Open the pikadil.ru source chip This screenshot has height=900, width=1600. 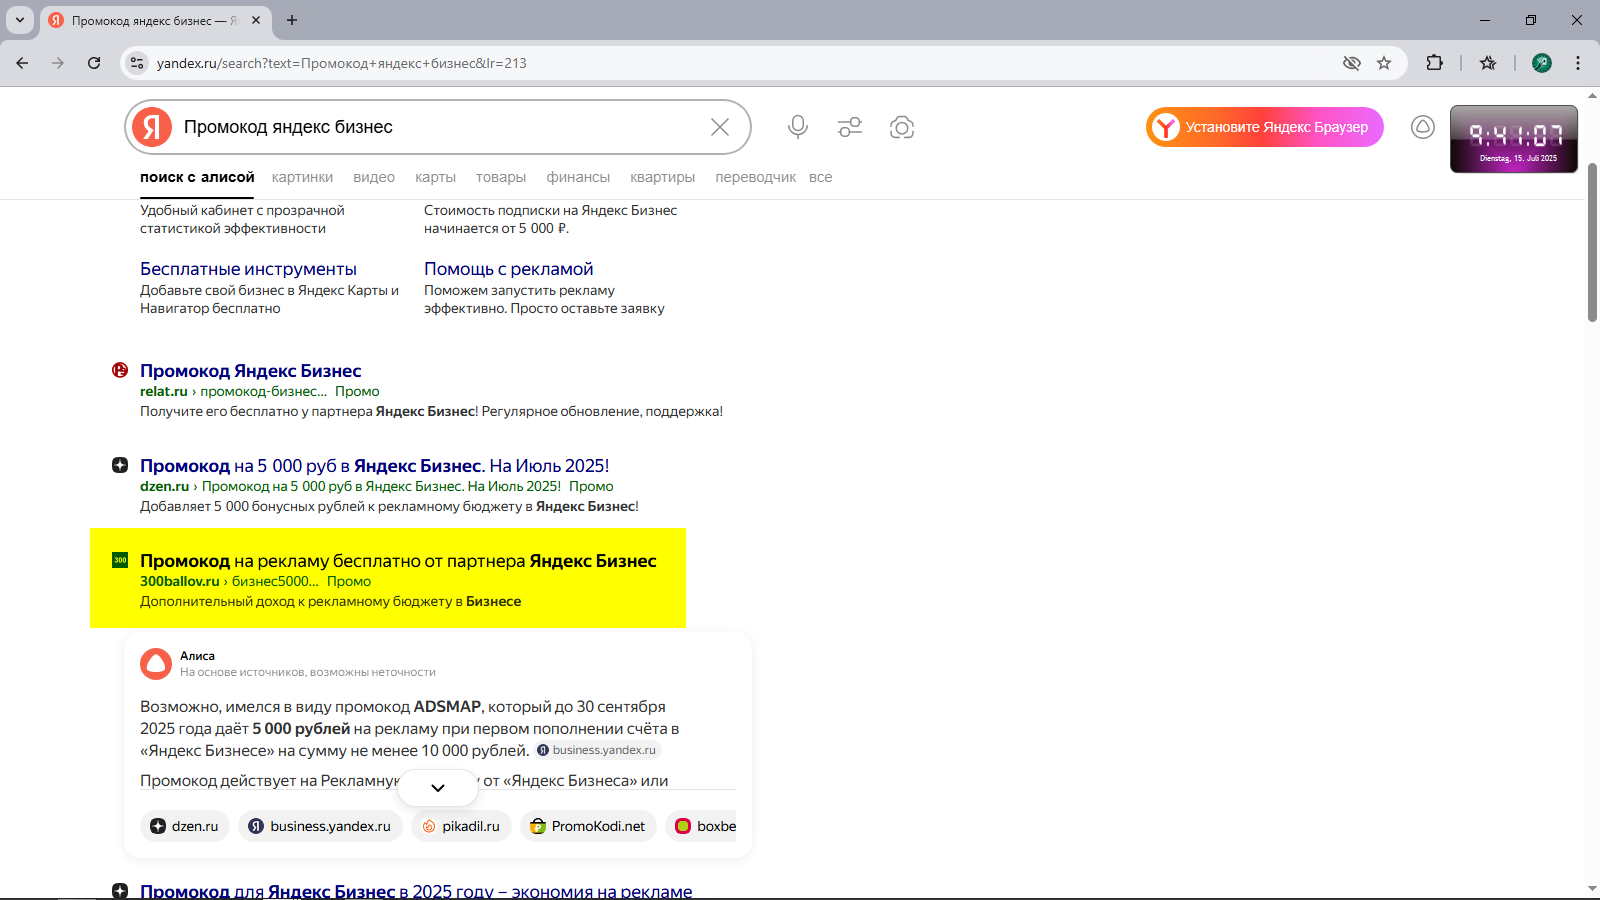click(461, 826)
